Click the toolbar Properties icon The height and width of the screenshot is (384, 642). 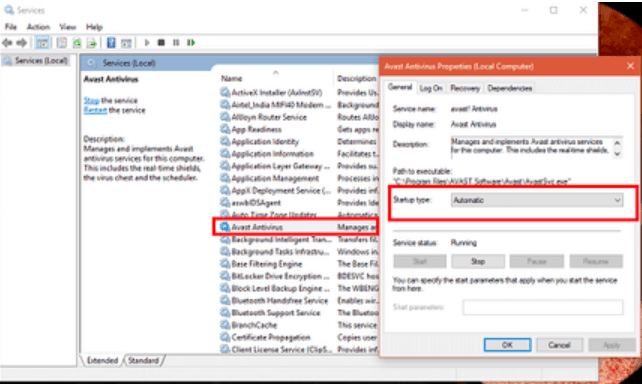point(62,42)
